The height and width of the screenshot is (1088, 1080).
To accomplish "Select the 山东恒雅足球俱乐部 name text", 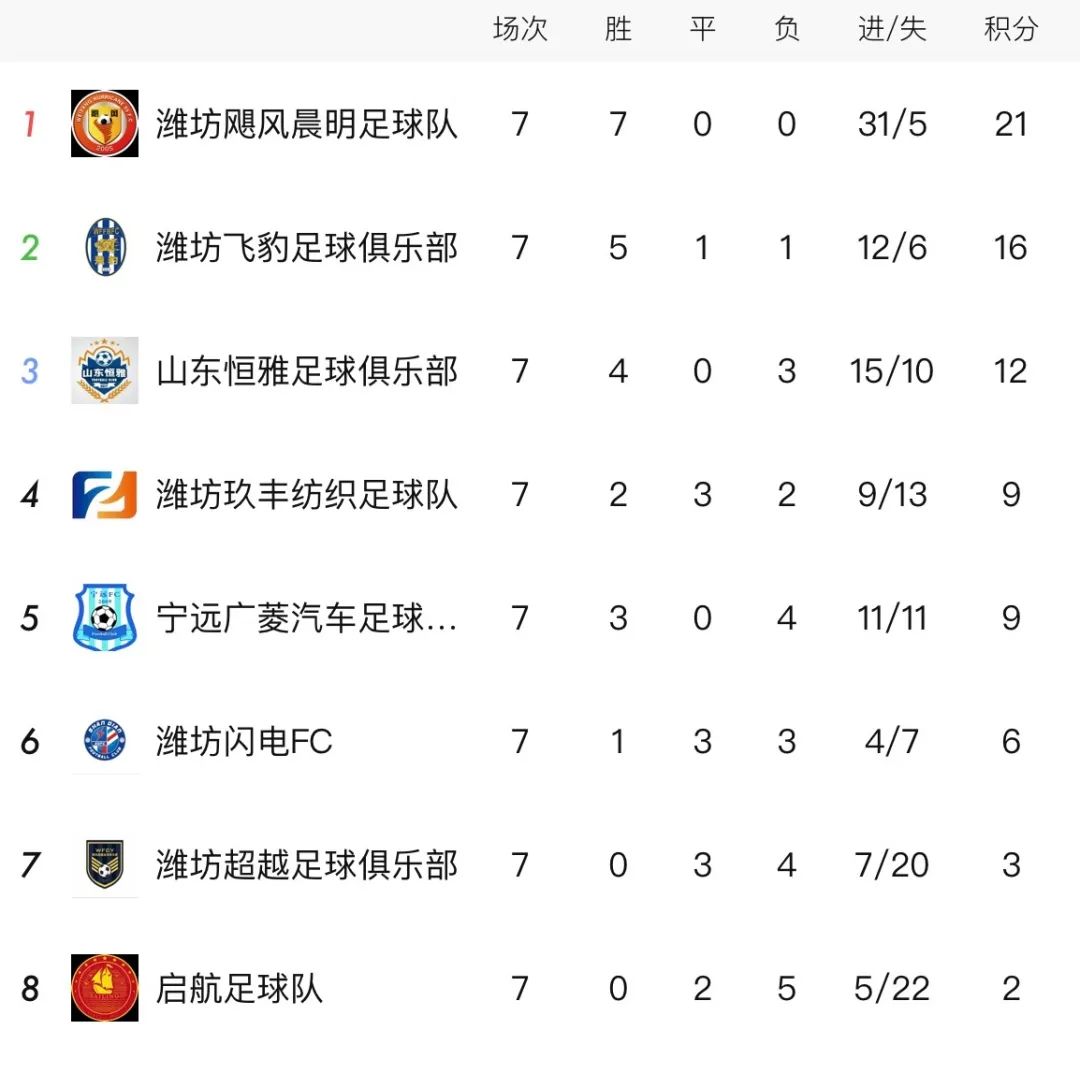I will click(307, 371).
